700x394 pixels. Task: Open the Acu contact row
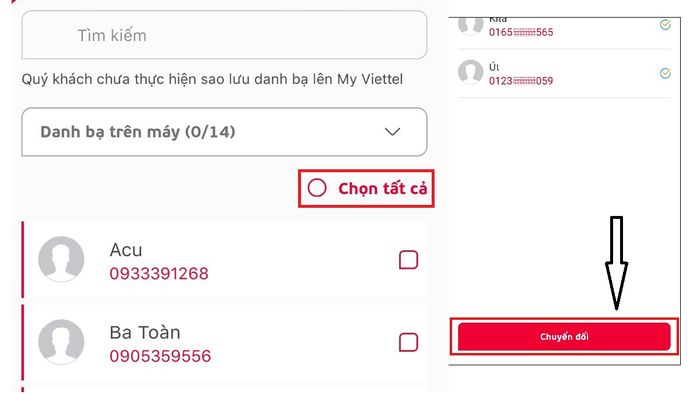tap(225, 260)
